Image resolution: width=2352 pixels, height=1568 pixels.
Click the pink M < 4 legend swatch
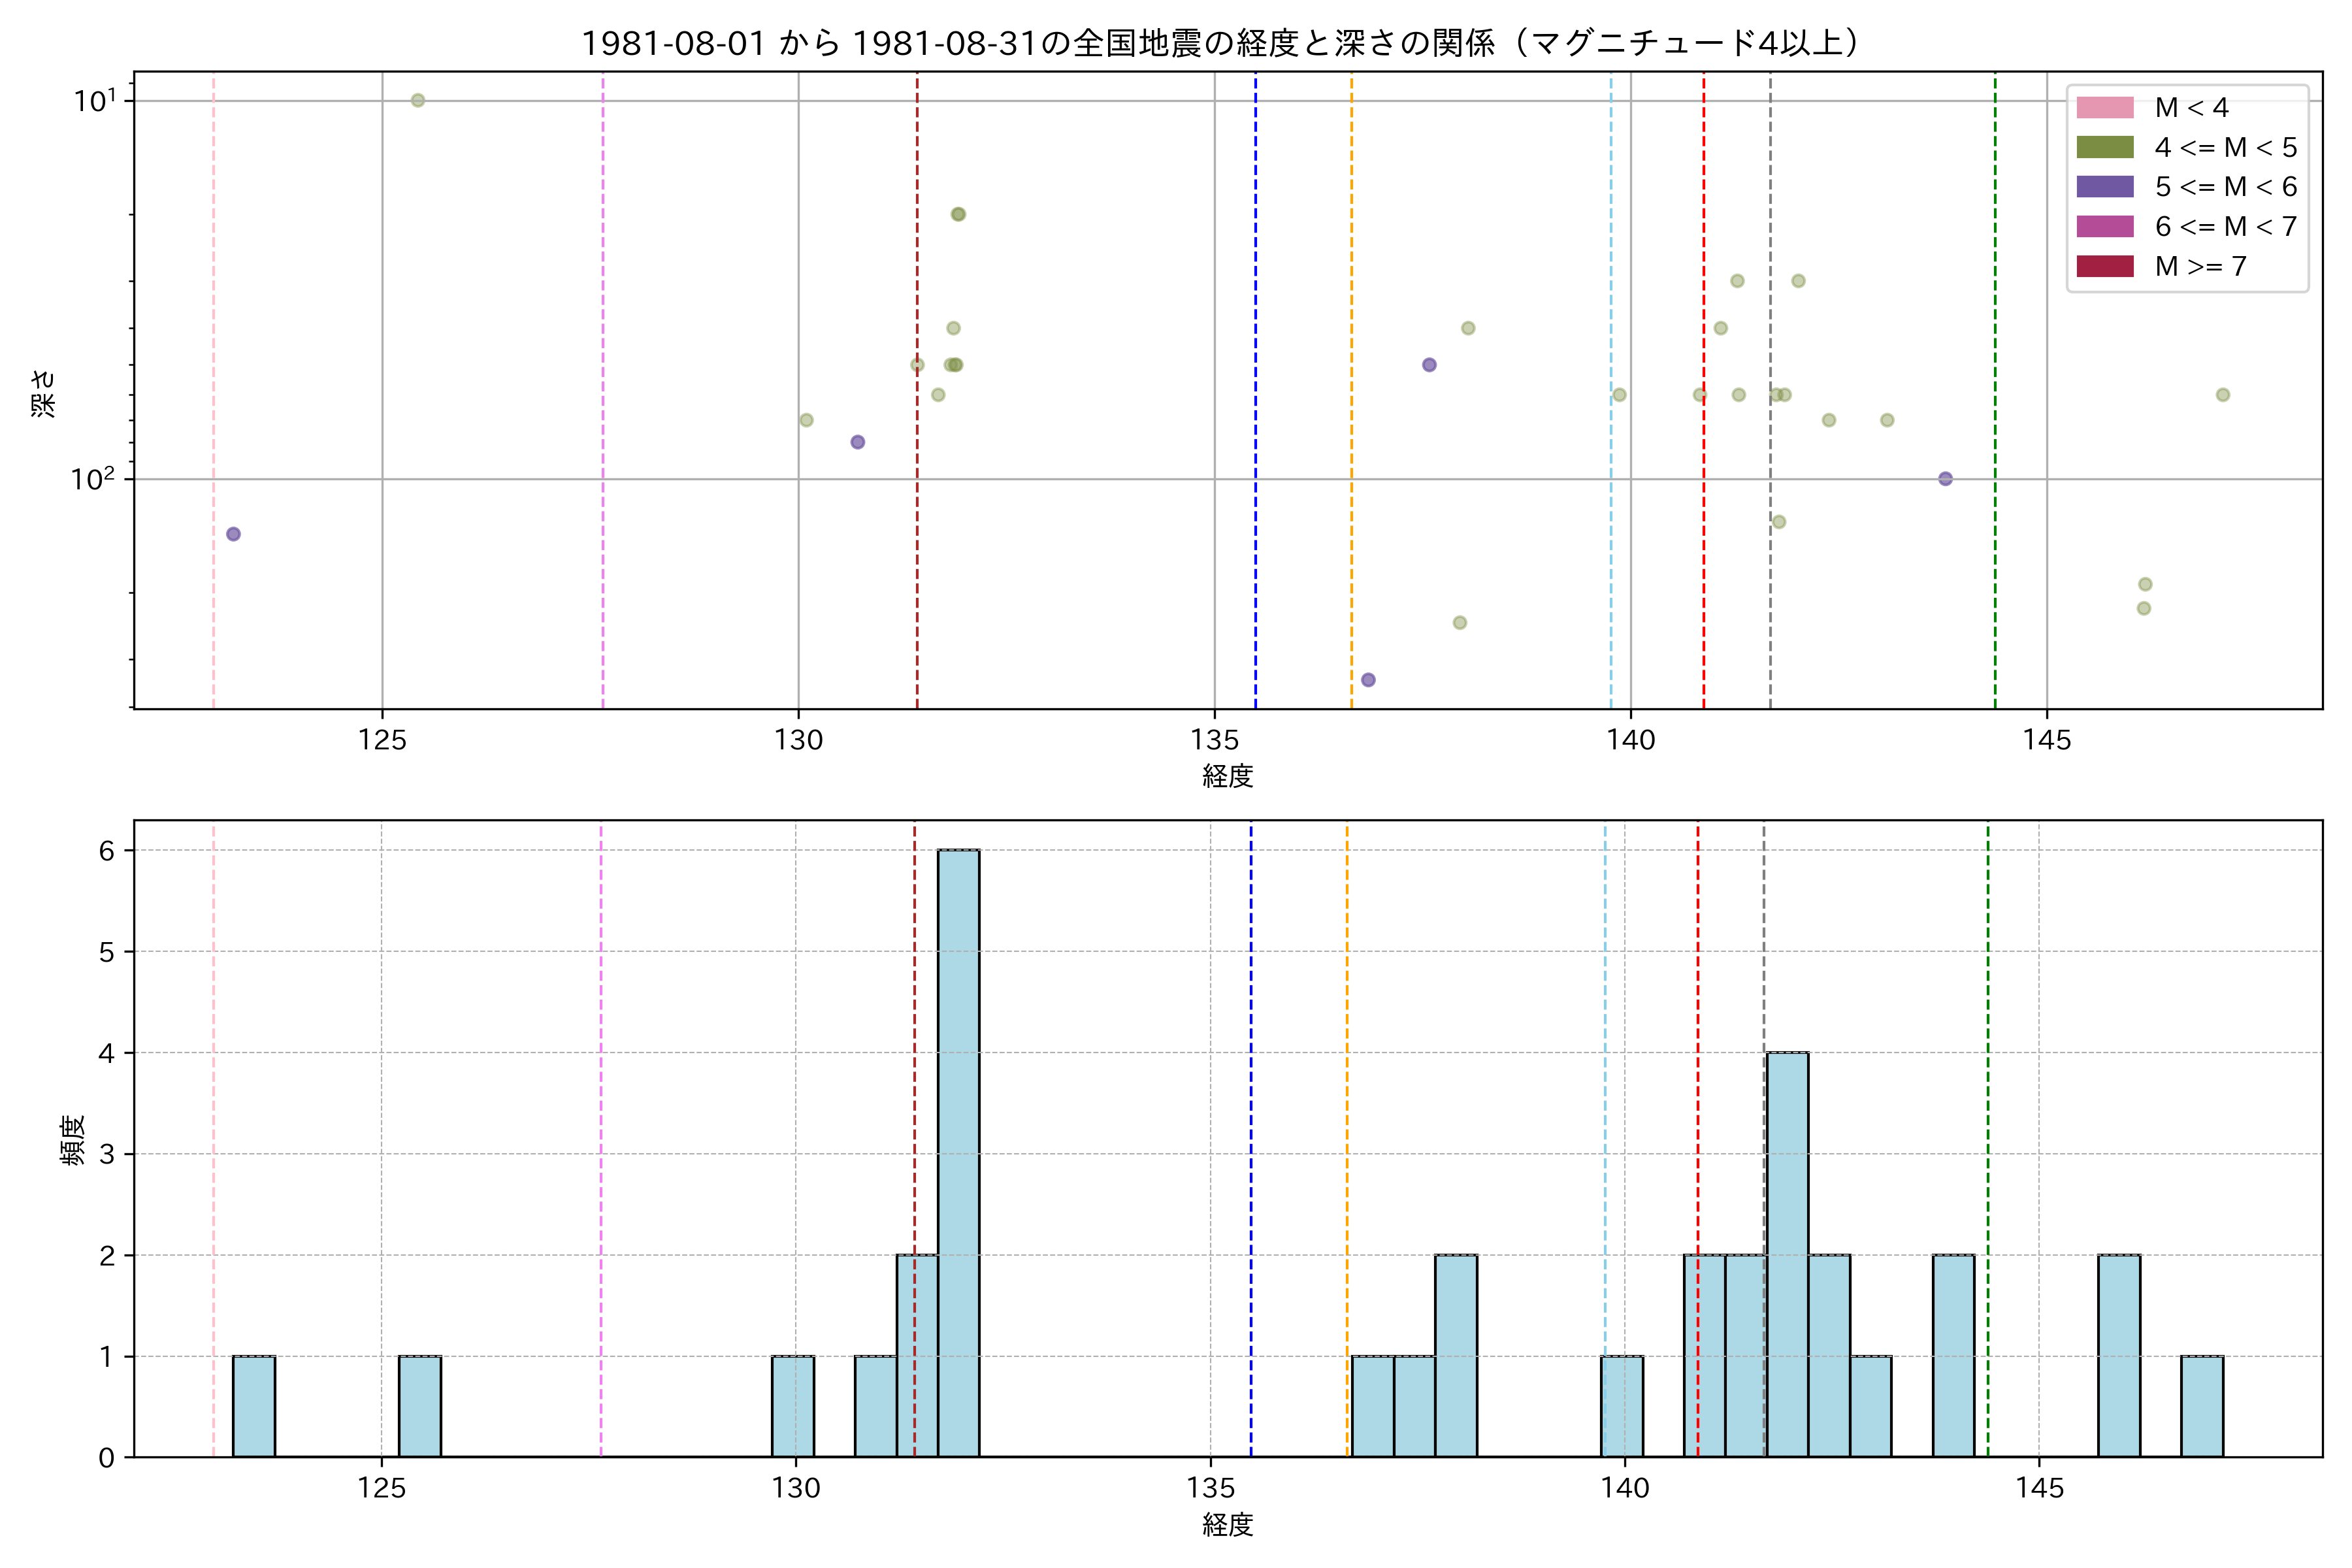click(2104, 107)
